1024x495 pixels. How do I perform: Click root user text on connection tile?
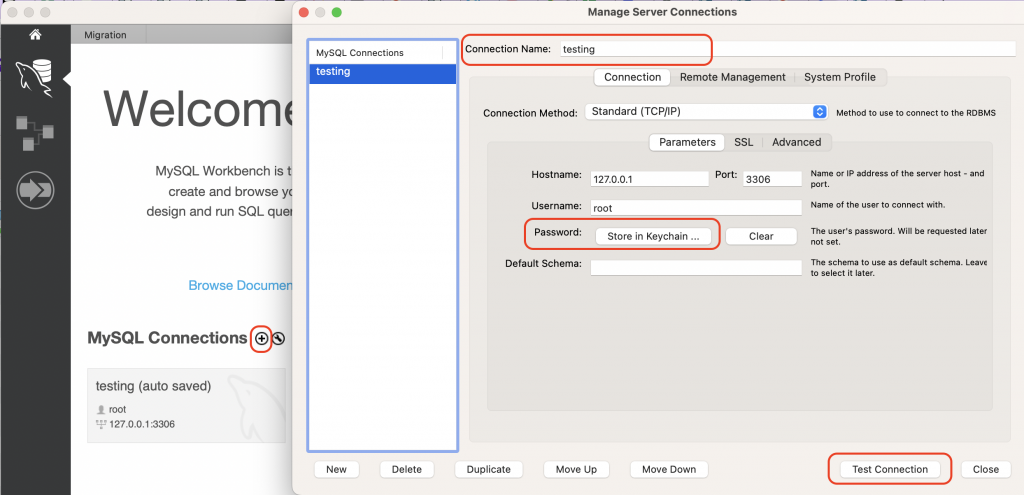click(x=118, y=409)
